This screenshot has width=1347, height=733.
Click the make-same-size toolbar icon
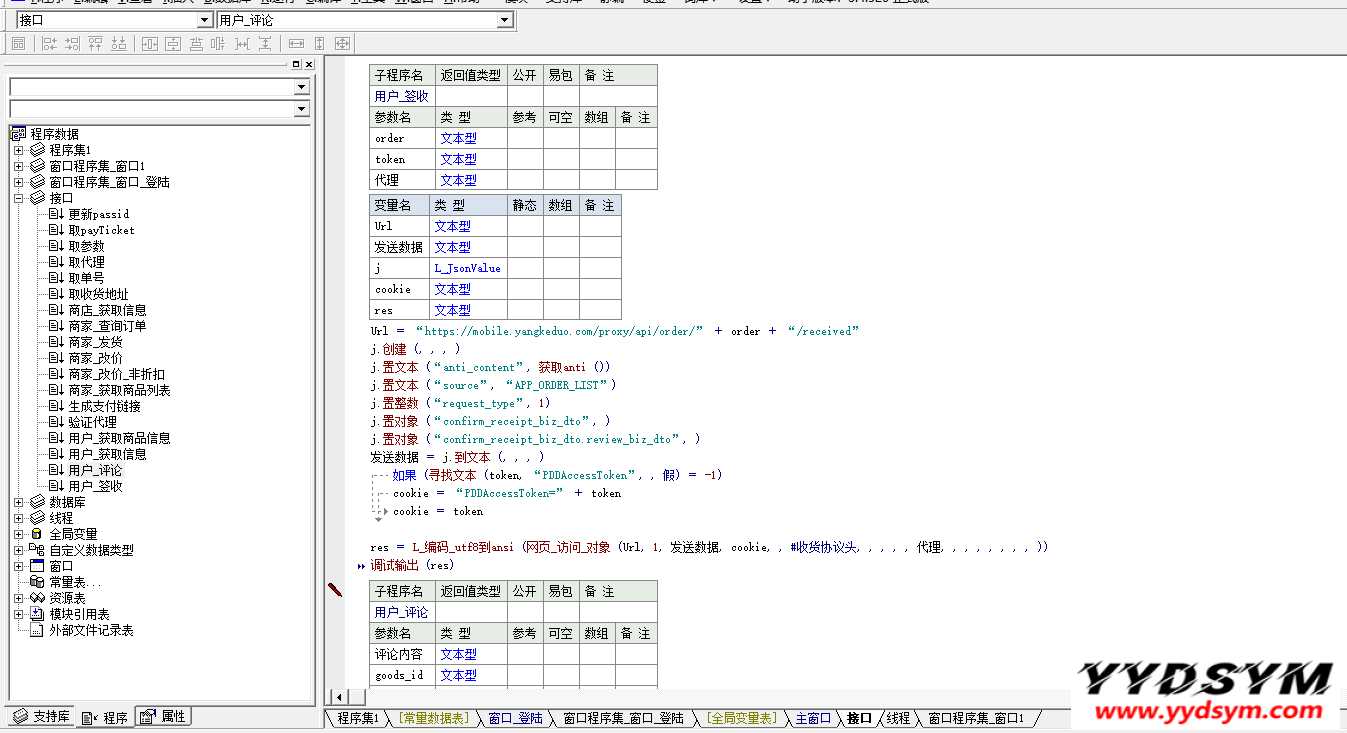click(342, 44)
